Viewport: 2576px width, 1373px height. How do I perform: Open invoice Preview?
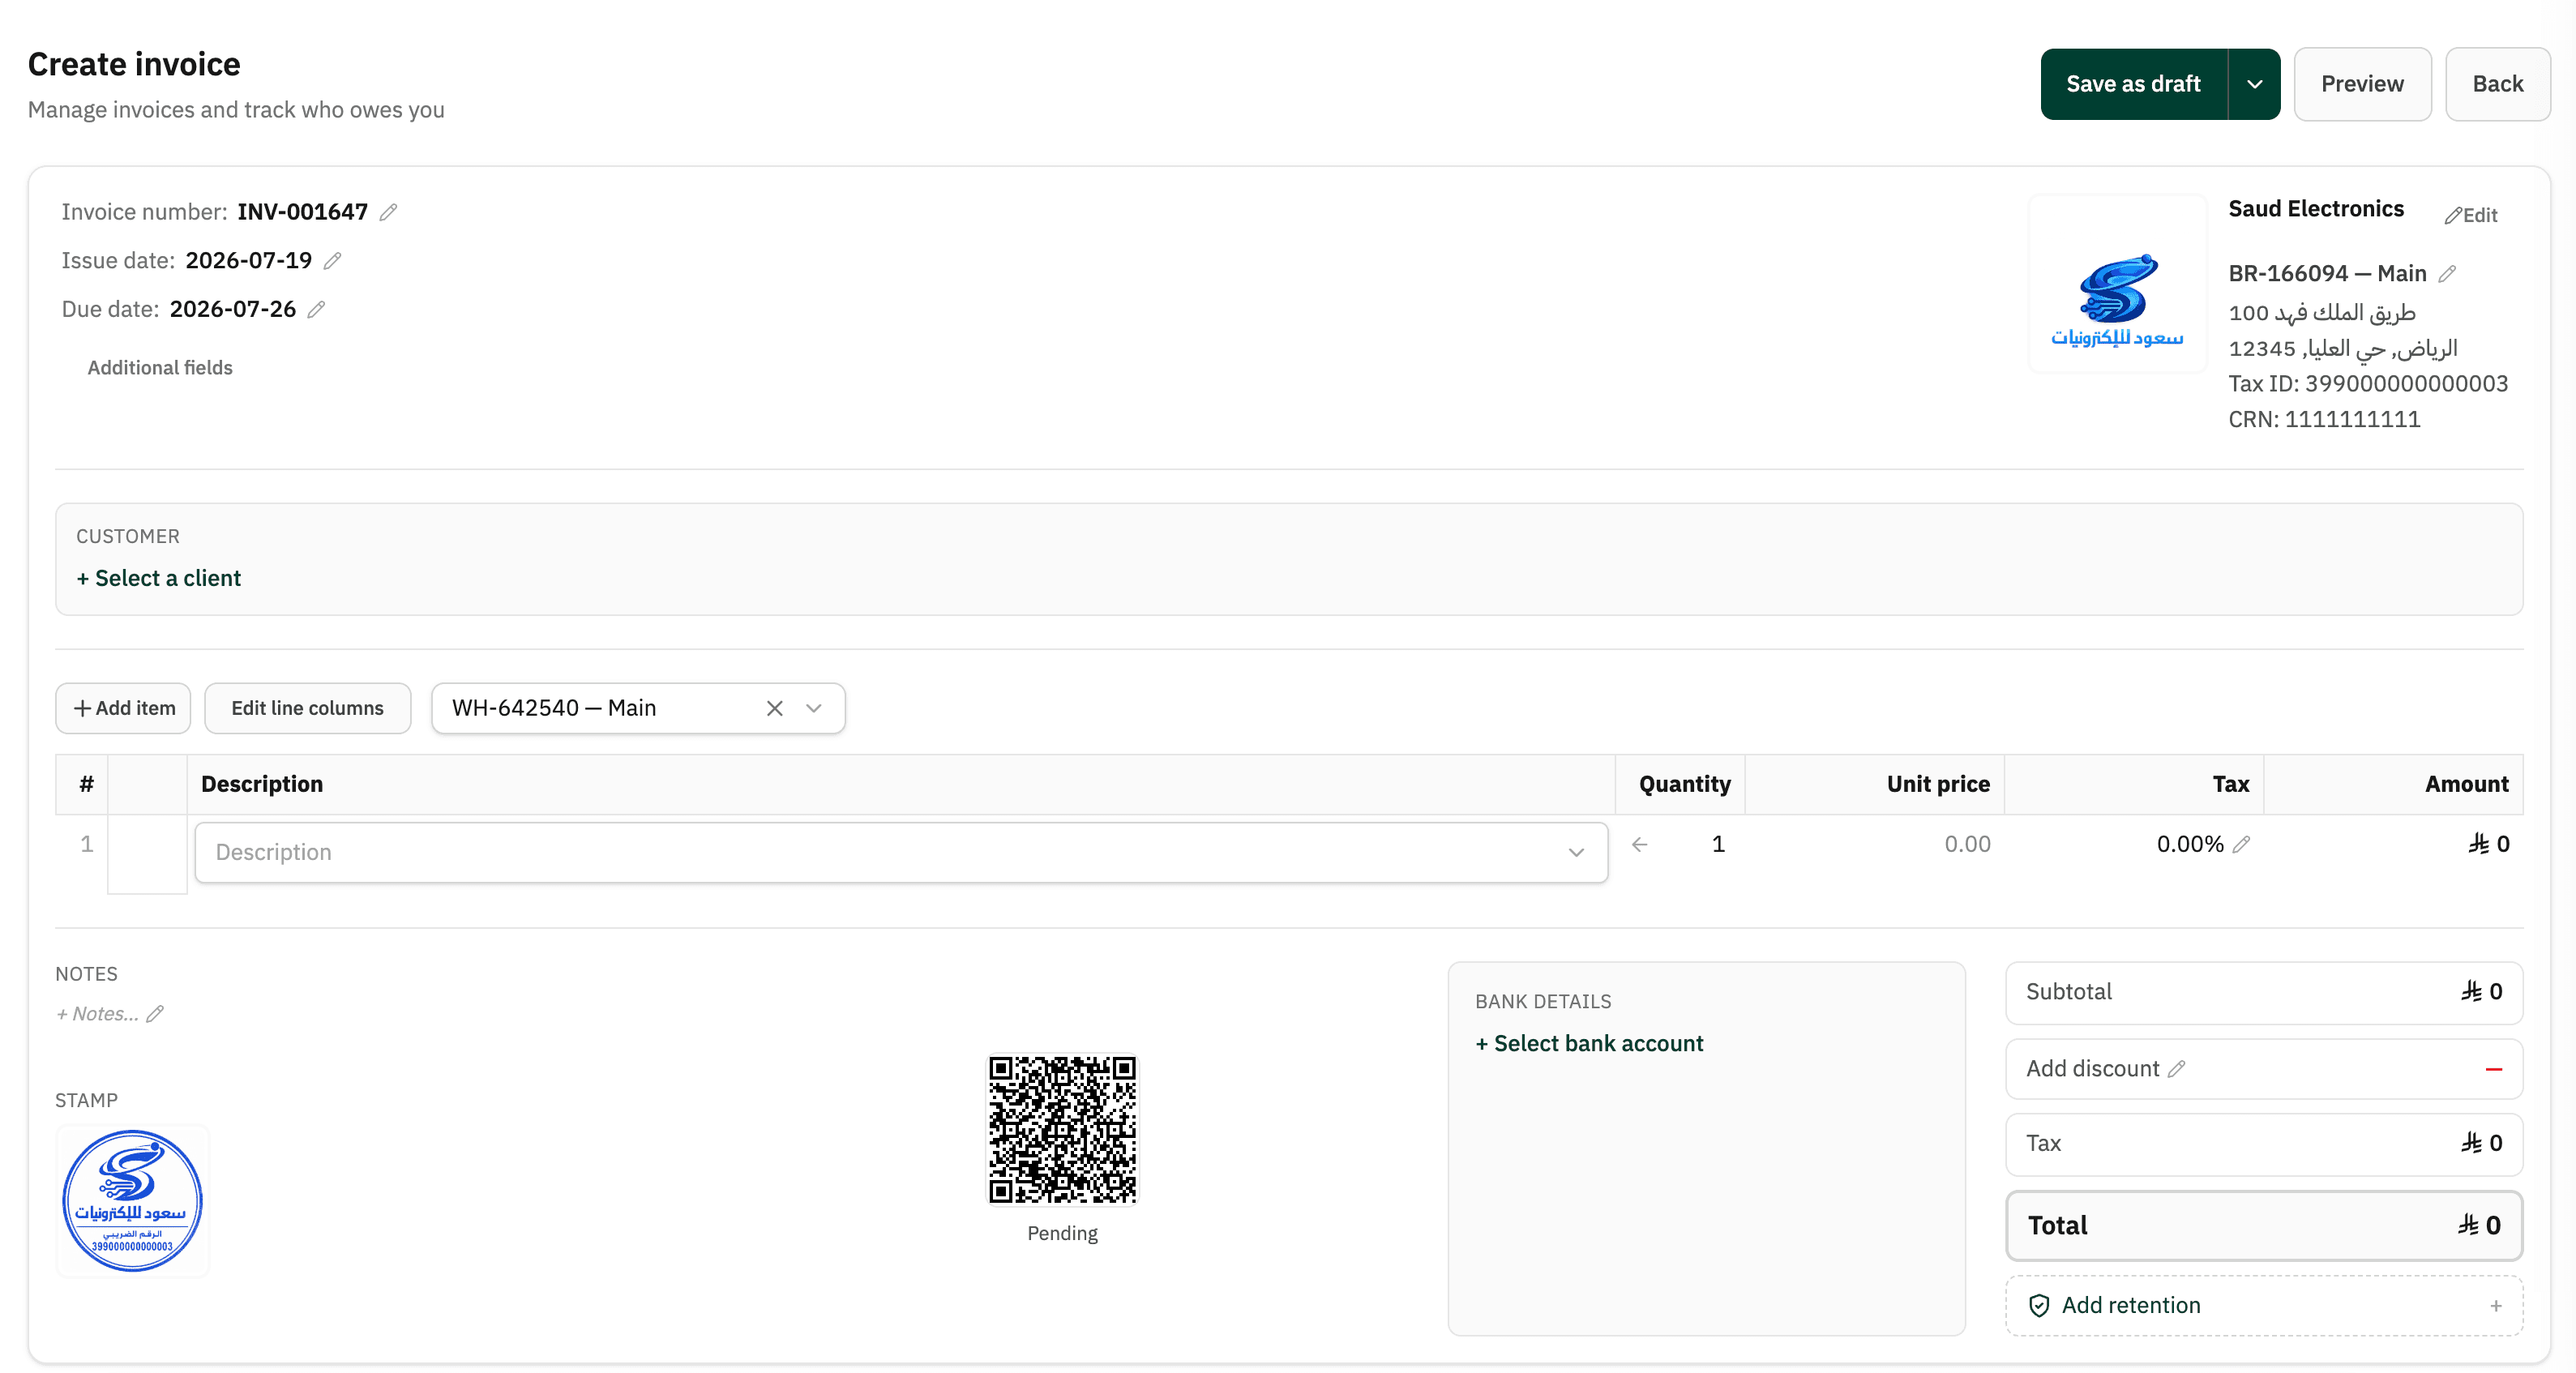(2362, 84)
